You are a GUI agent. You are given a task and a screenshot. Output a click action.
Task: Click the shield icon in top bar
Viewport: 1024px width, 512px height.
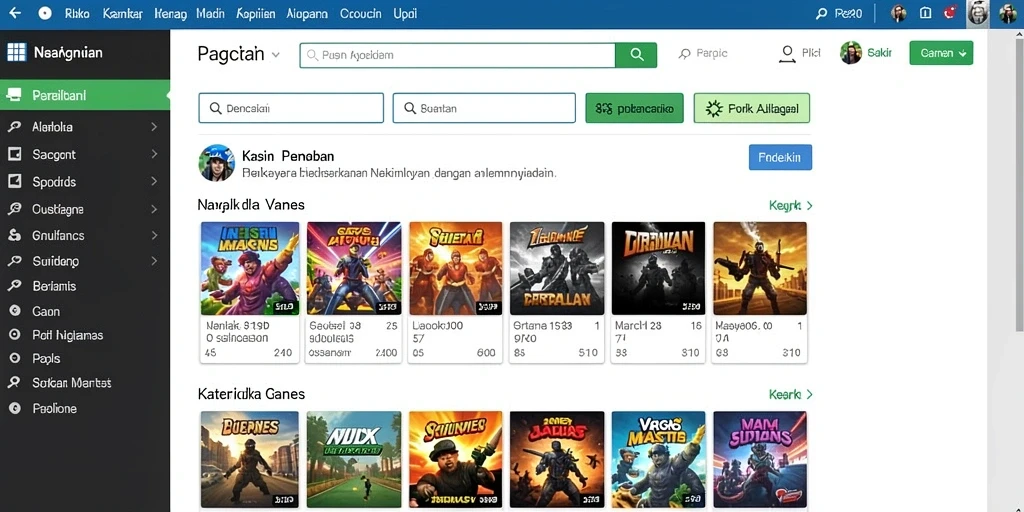[x=925, y=13]
